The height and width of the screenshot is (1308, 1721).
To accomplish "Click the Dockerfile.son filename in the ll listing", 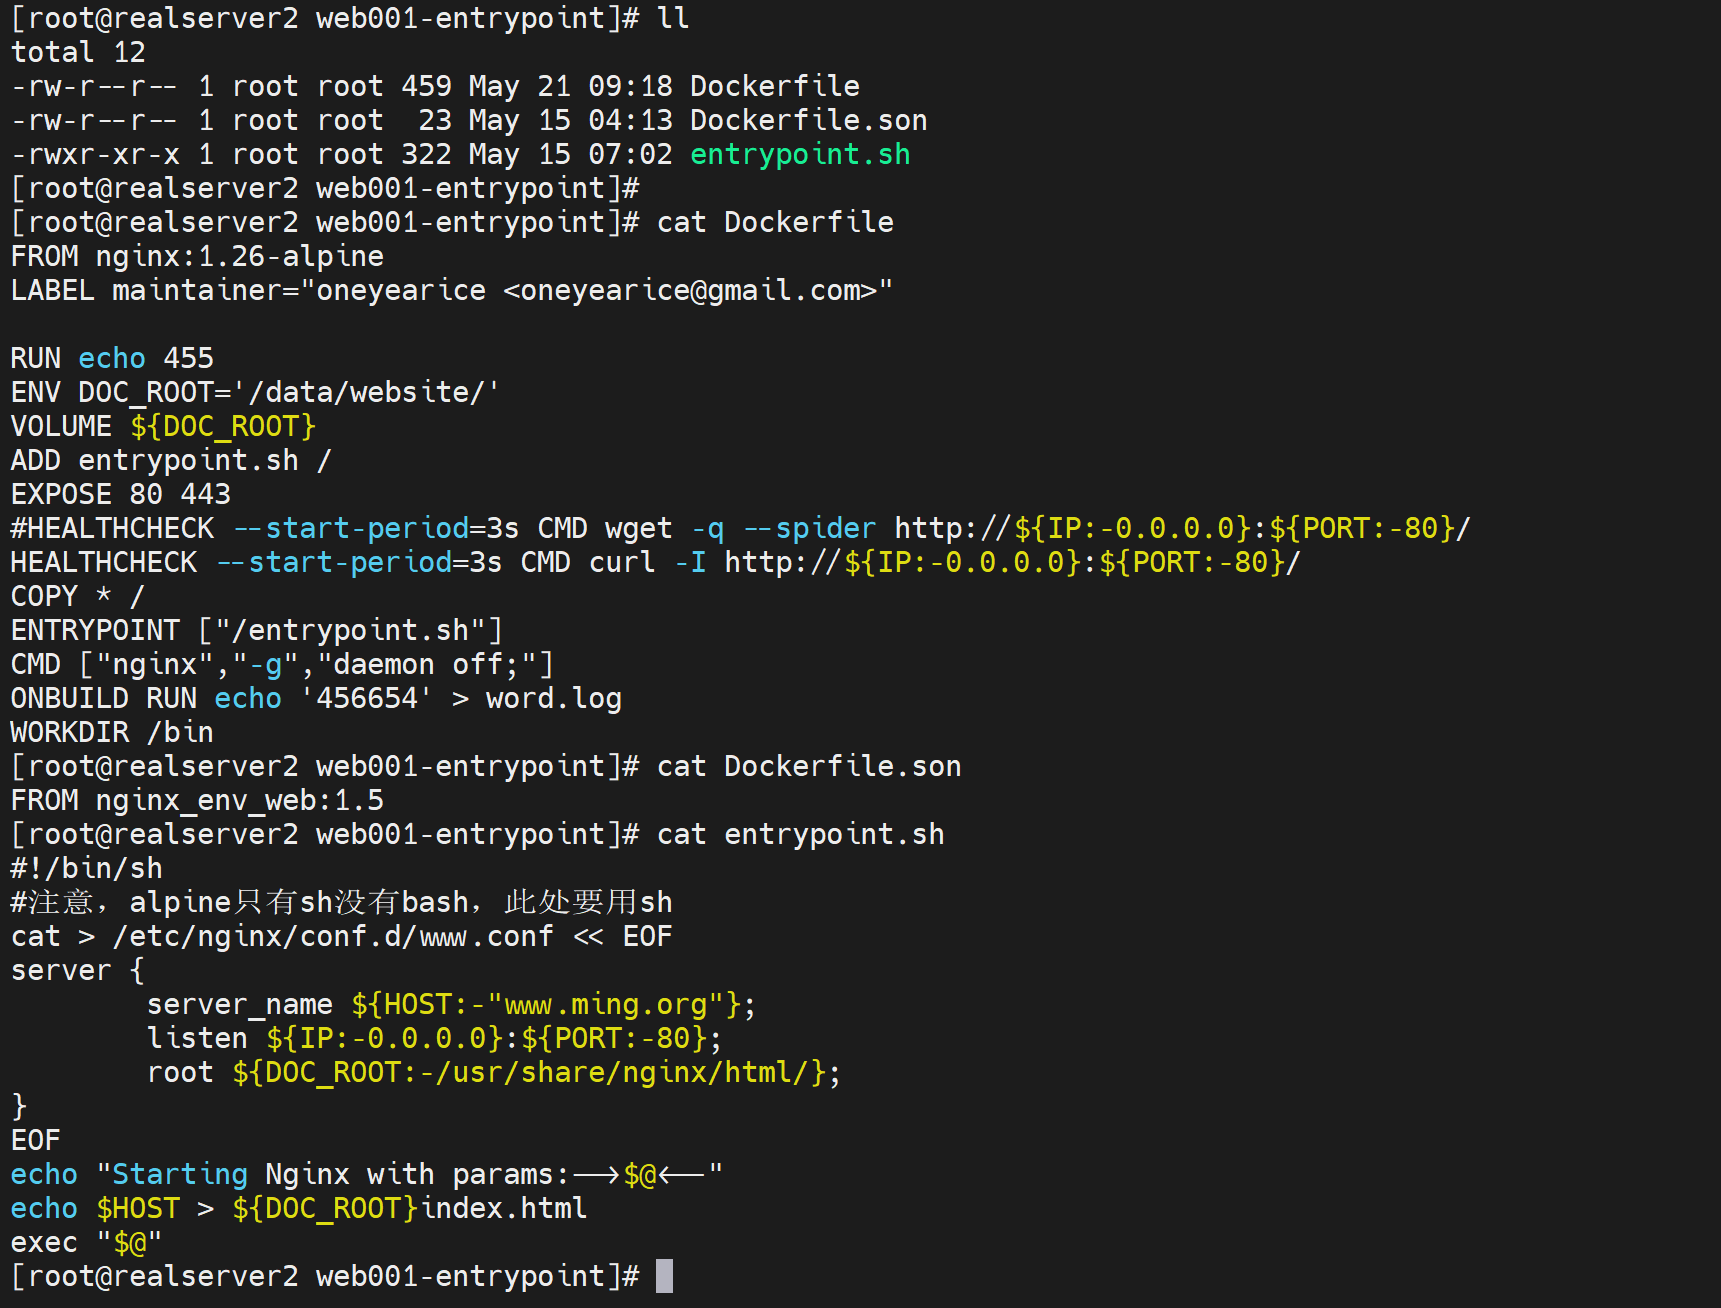I will (808, 120).
